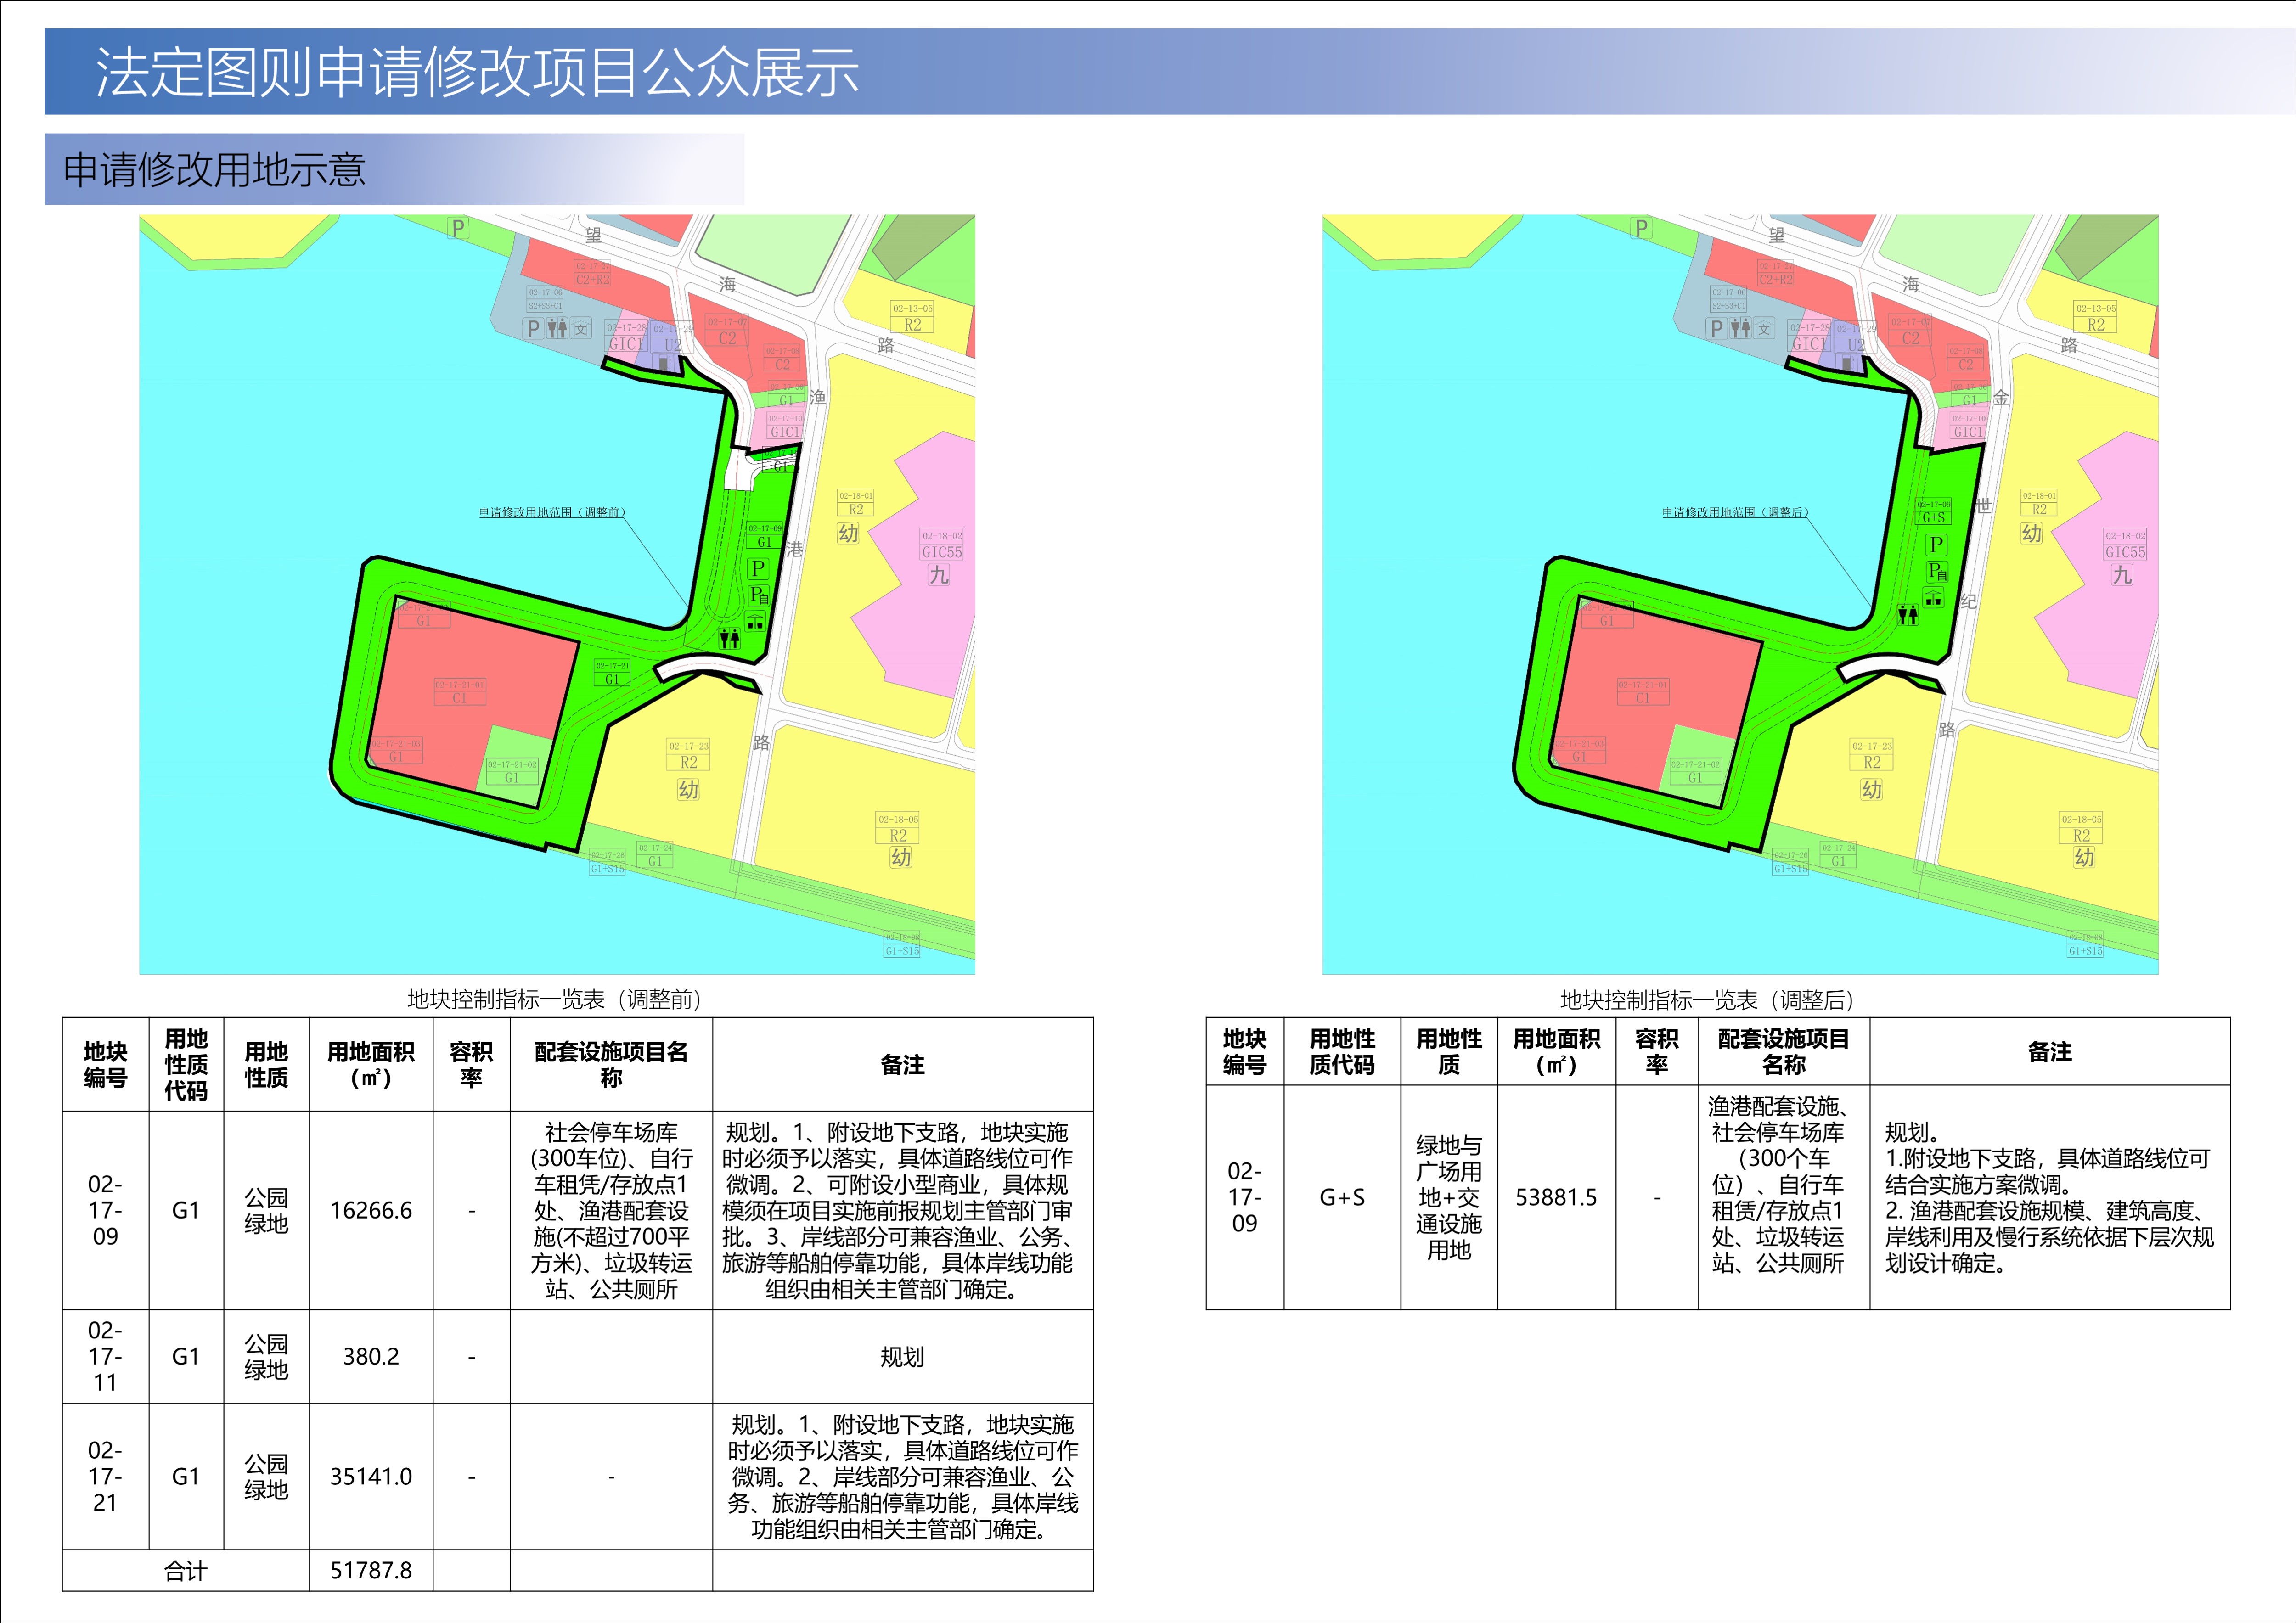Click the bicycle parking 'P自' icon on right map
Screen dimensions: 2296x1623
pyautogui.click(x=1937, y=572)
